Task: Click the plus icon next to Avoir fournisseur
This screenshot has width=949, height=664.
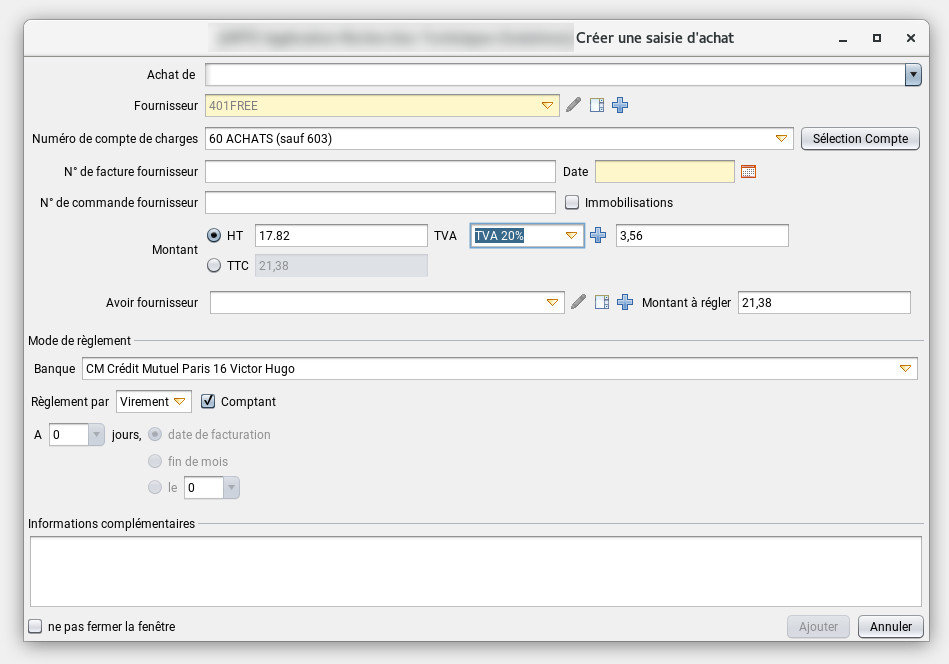Action: (625, 303)
